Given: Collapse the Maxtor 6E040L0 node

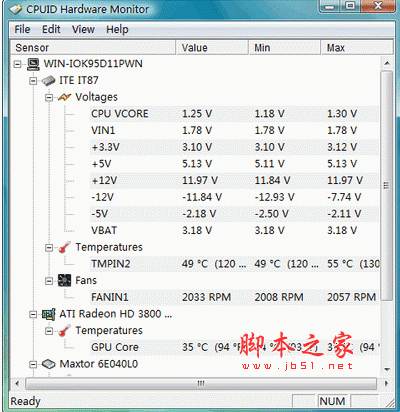Looking at the screenshot, I should point(33,364).
